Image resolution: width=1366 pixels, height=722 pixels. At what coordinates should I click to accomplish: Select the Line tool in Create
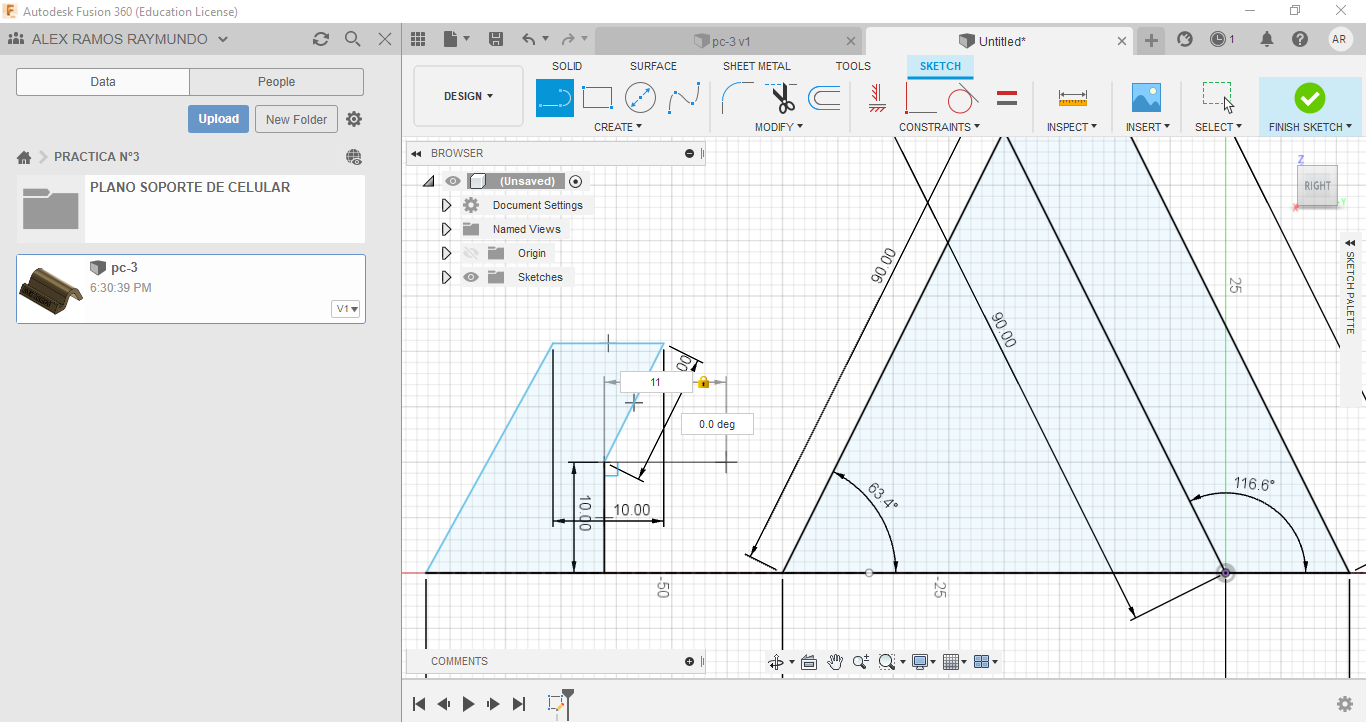(555, 98)
